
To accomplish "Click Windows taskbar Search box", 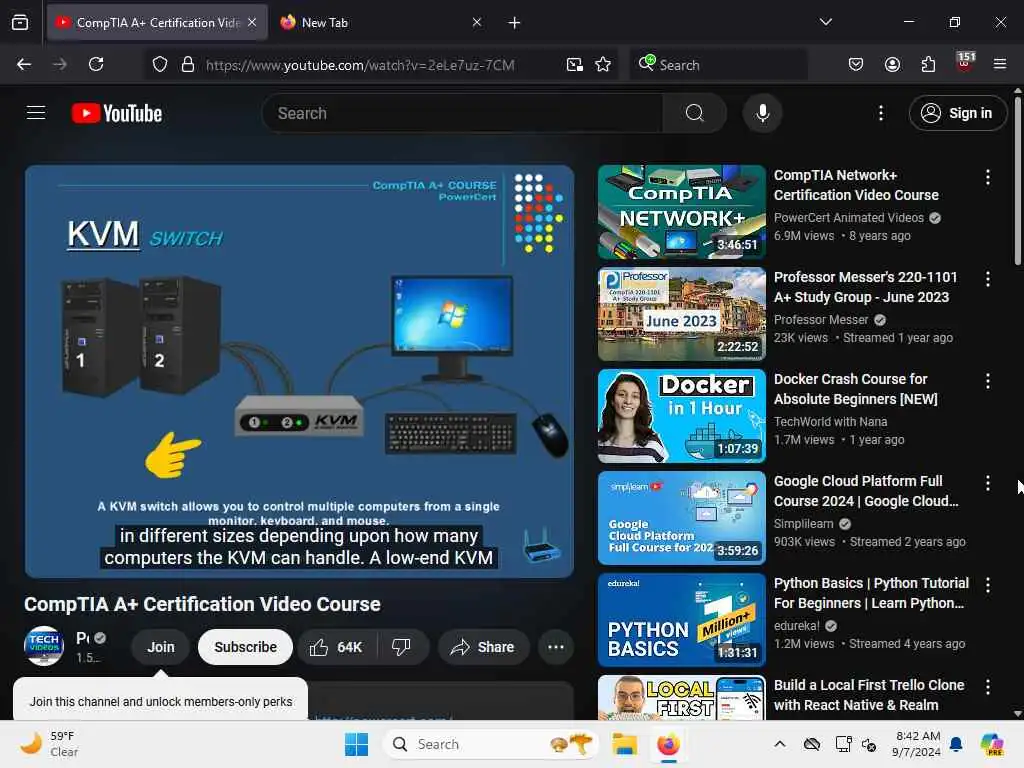I will (x=490, y=744).
